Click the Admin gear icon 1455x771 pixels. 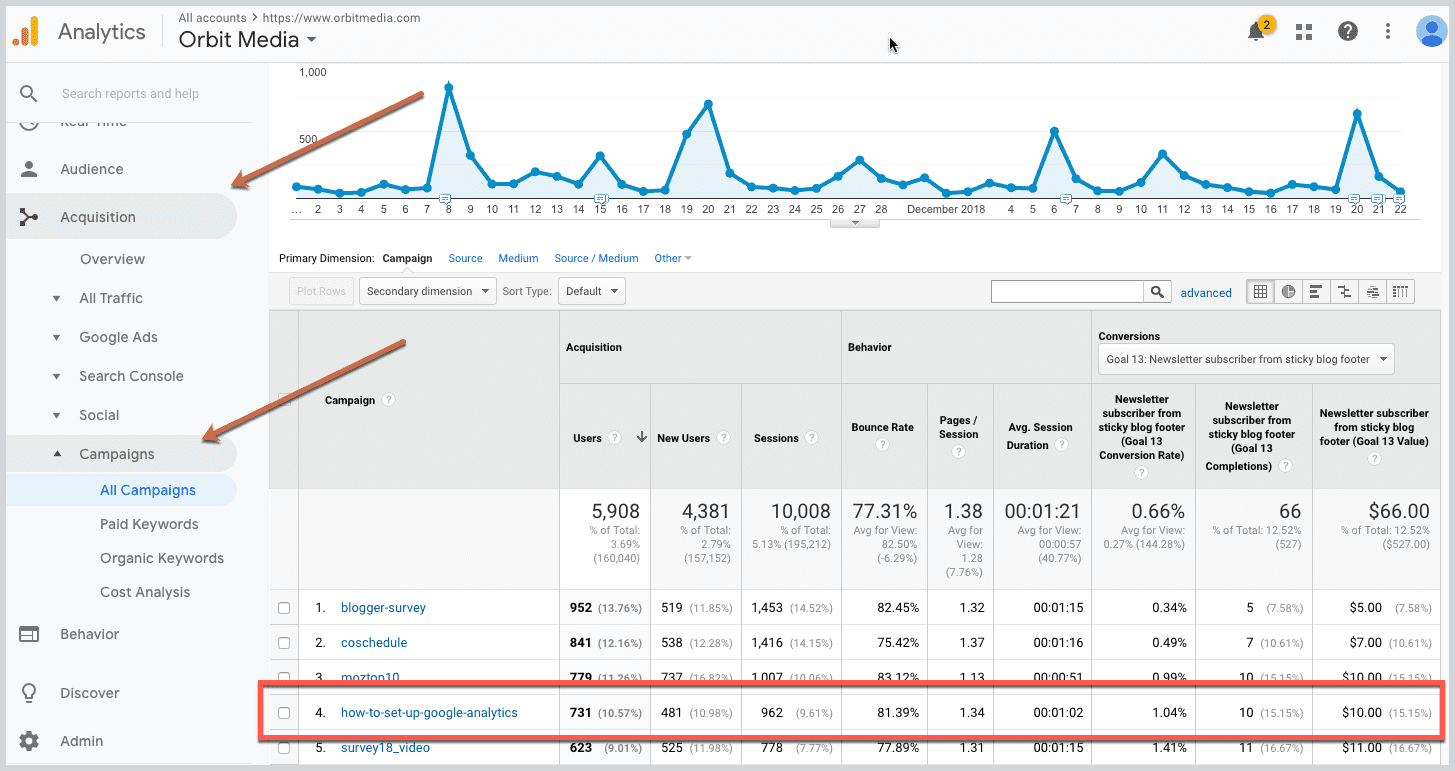(29, 741)
